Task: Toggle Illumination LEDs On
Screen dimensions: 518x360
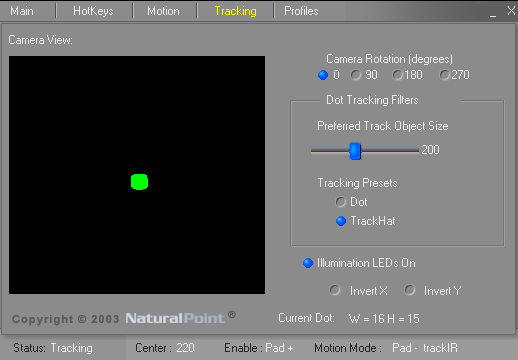Action: 308,263
